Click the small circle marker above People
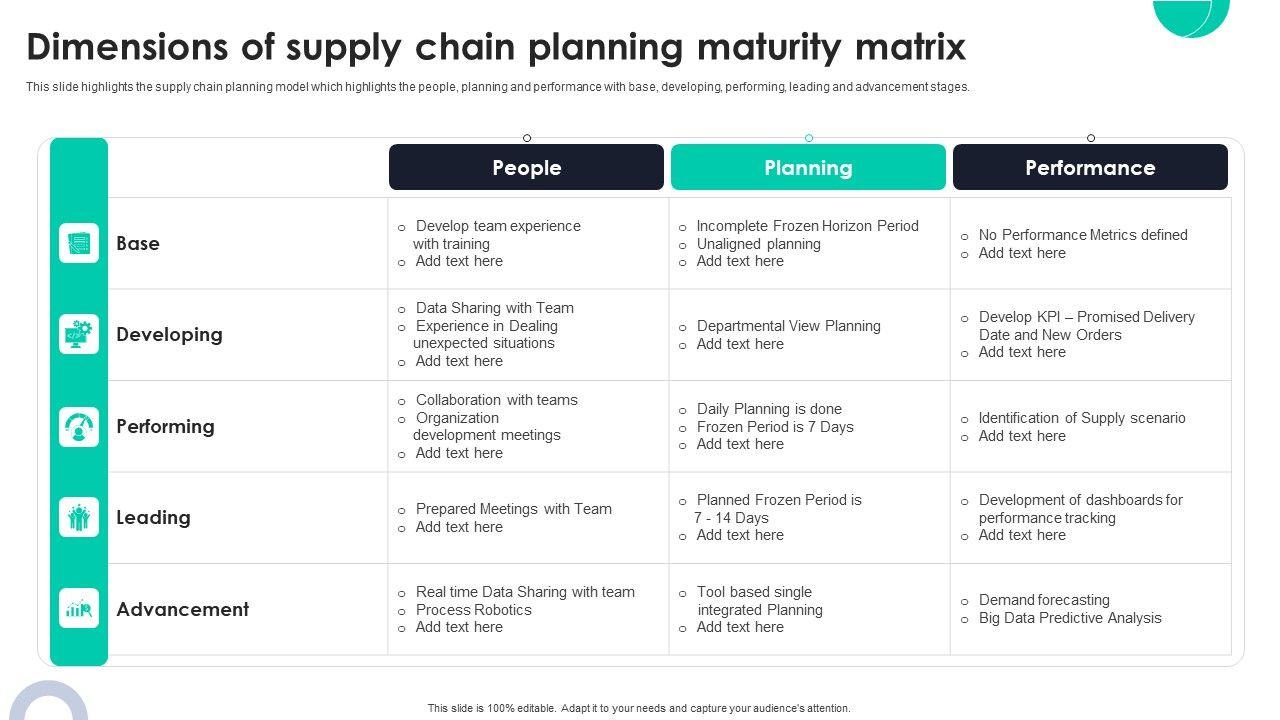The width and height of the screenshot is (1280, 720). pyautogui.click(x=527, y=138)
